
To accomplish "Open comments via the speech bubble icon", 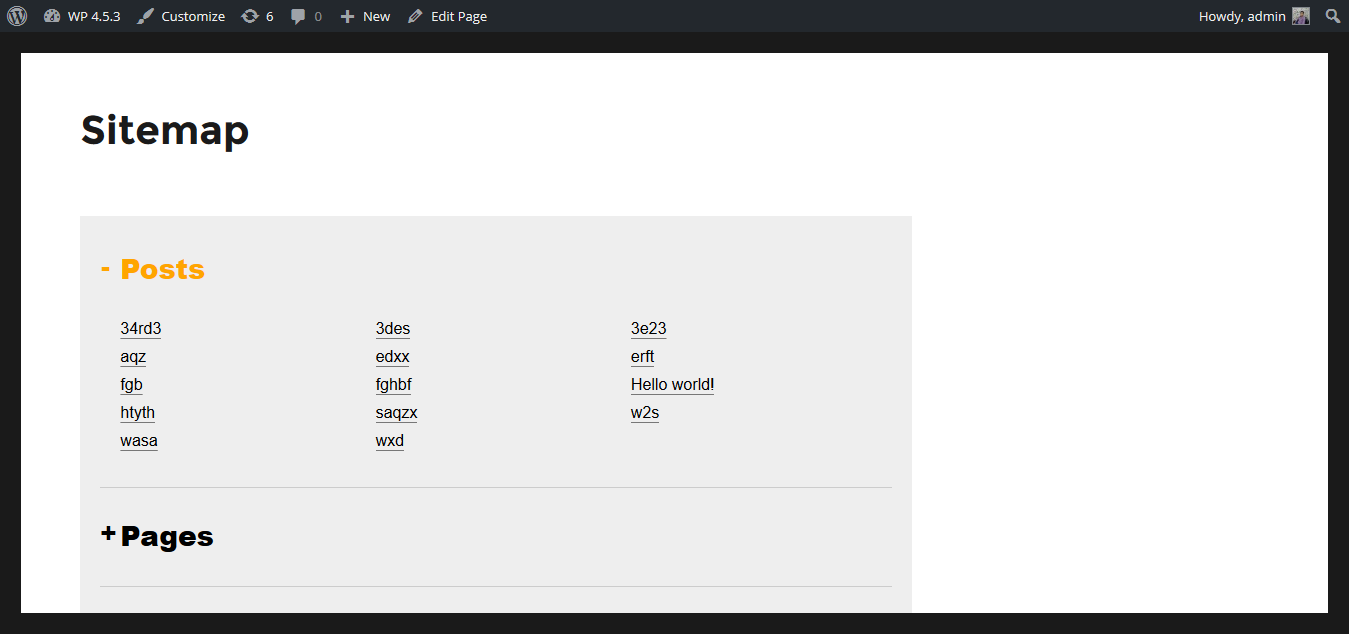I will point(299,16).
